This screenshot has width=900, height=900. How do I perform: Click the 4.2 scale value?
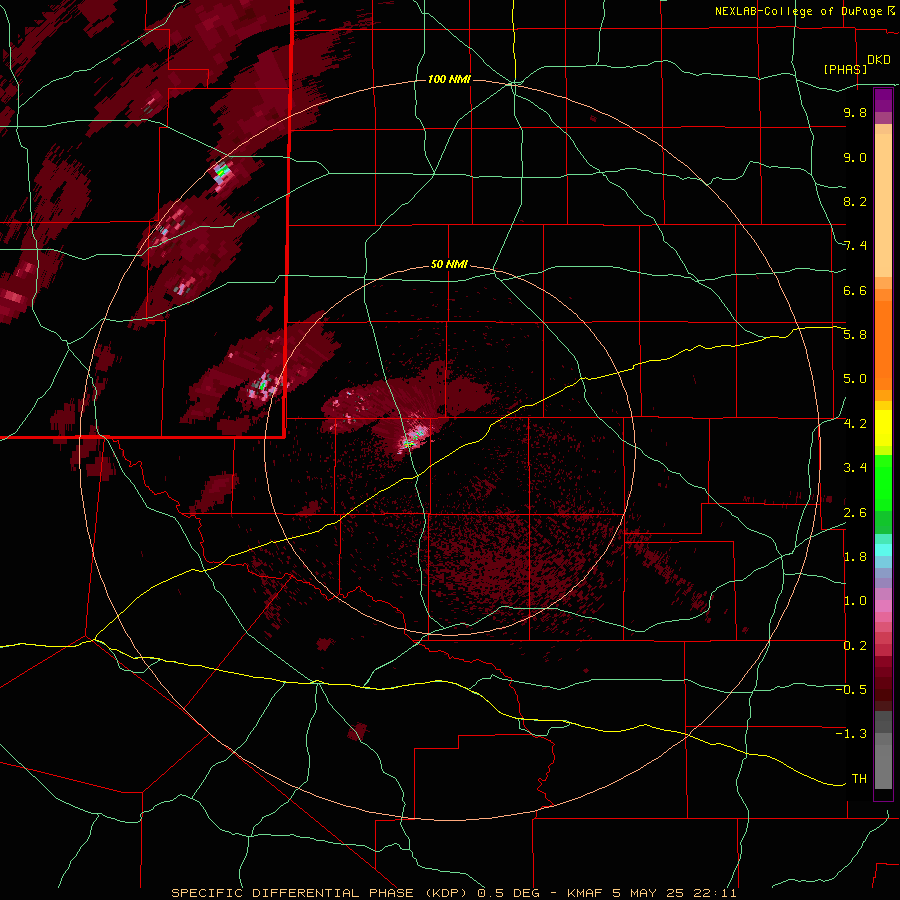click(855, 424)
